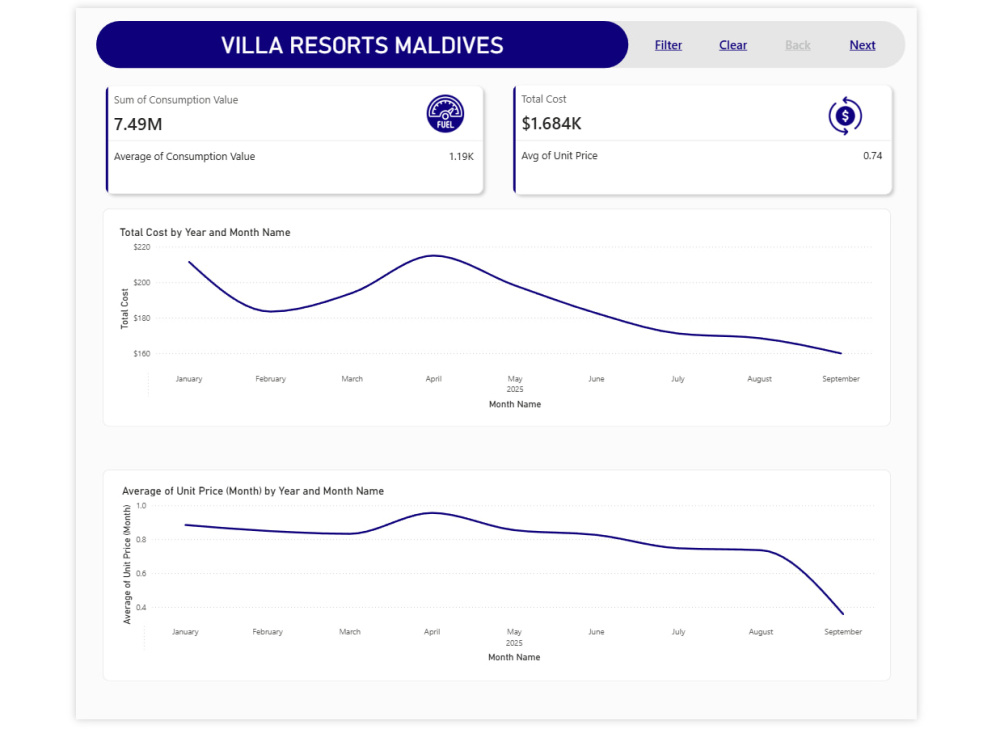The width and height of the screenshot is (1000, 750).
Task: Select June label on Total Cost chart
Action: click(x=596, y=379)
